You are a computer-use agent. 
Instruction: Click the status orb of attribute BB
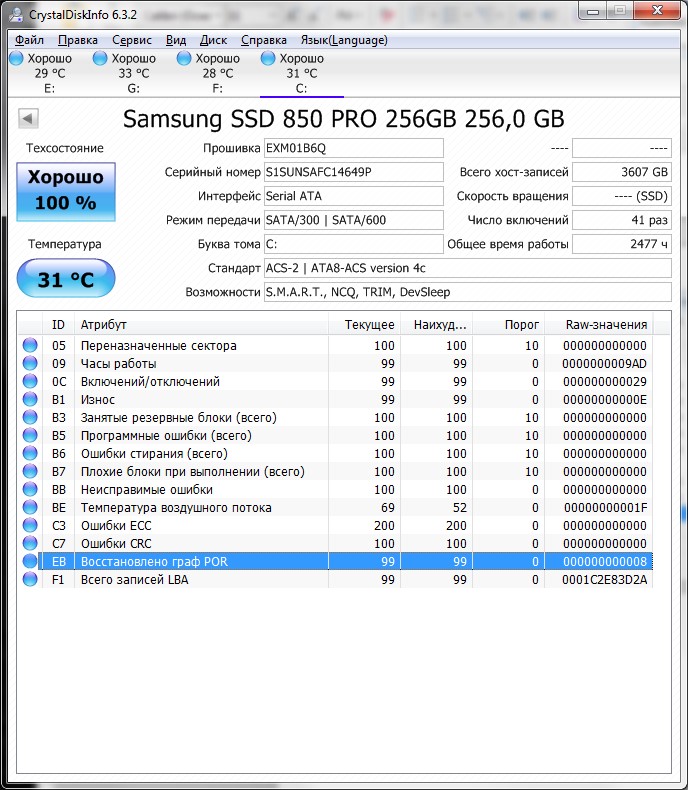coord(30,489)
